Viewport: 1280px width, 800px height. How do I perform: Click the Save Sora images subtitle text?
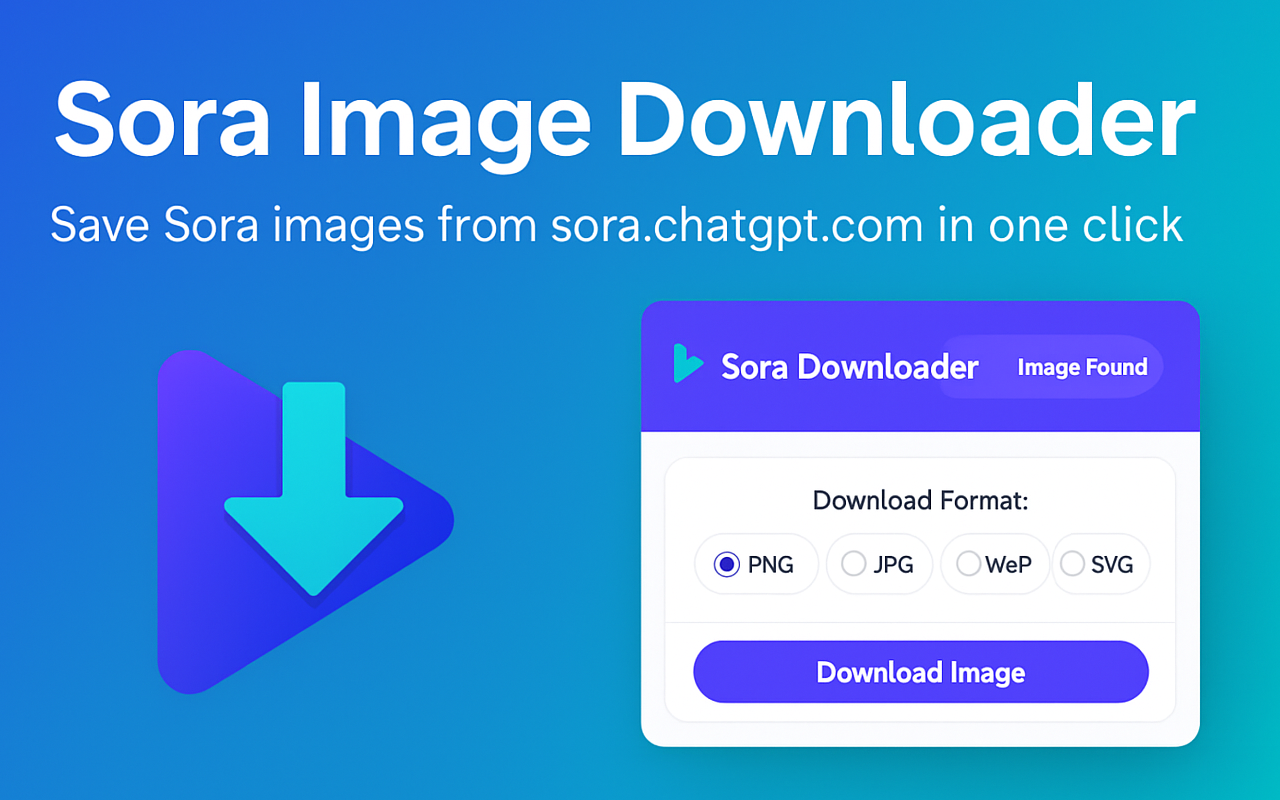coord(617,225)
